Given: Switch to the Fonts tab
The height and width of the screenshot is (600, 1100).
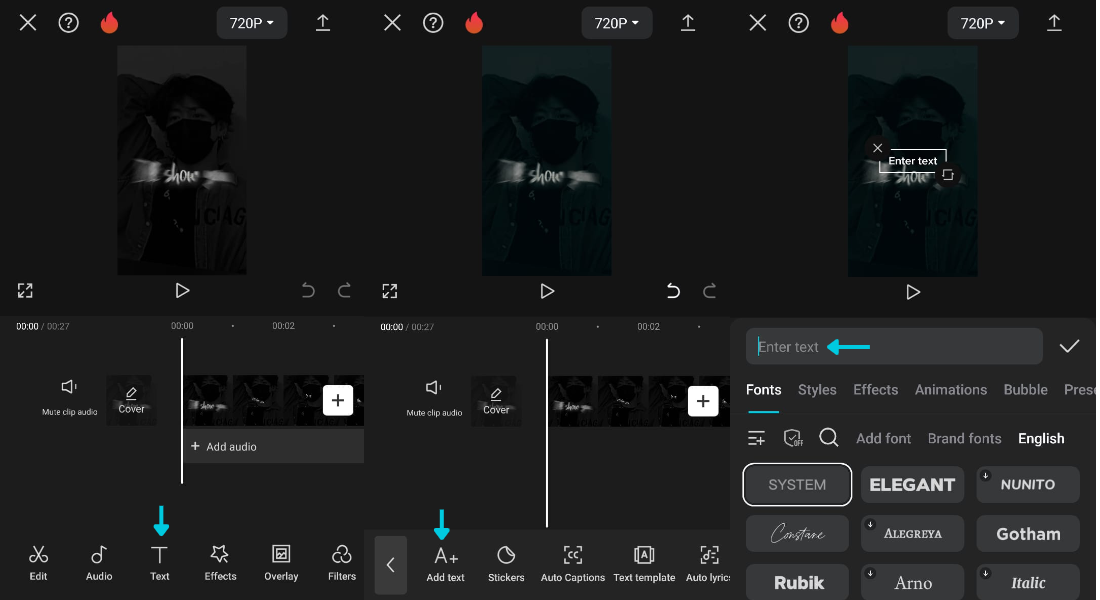Looking at the screenshot, I should [x=763, y=390].
